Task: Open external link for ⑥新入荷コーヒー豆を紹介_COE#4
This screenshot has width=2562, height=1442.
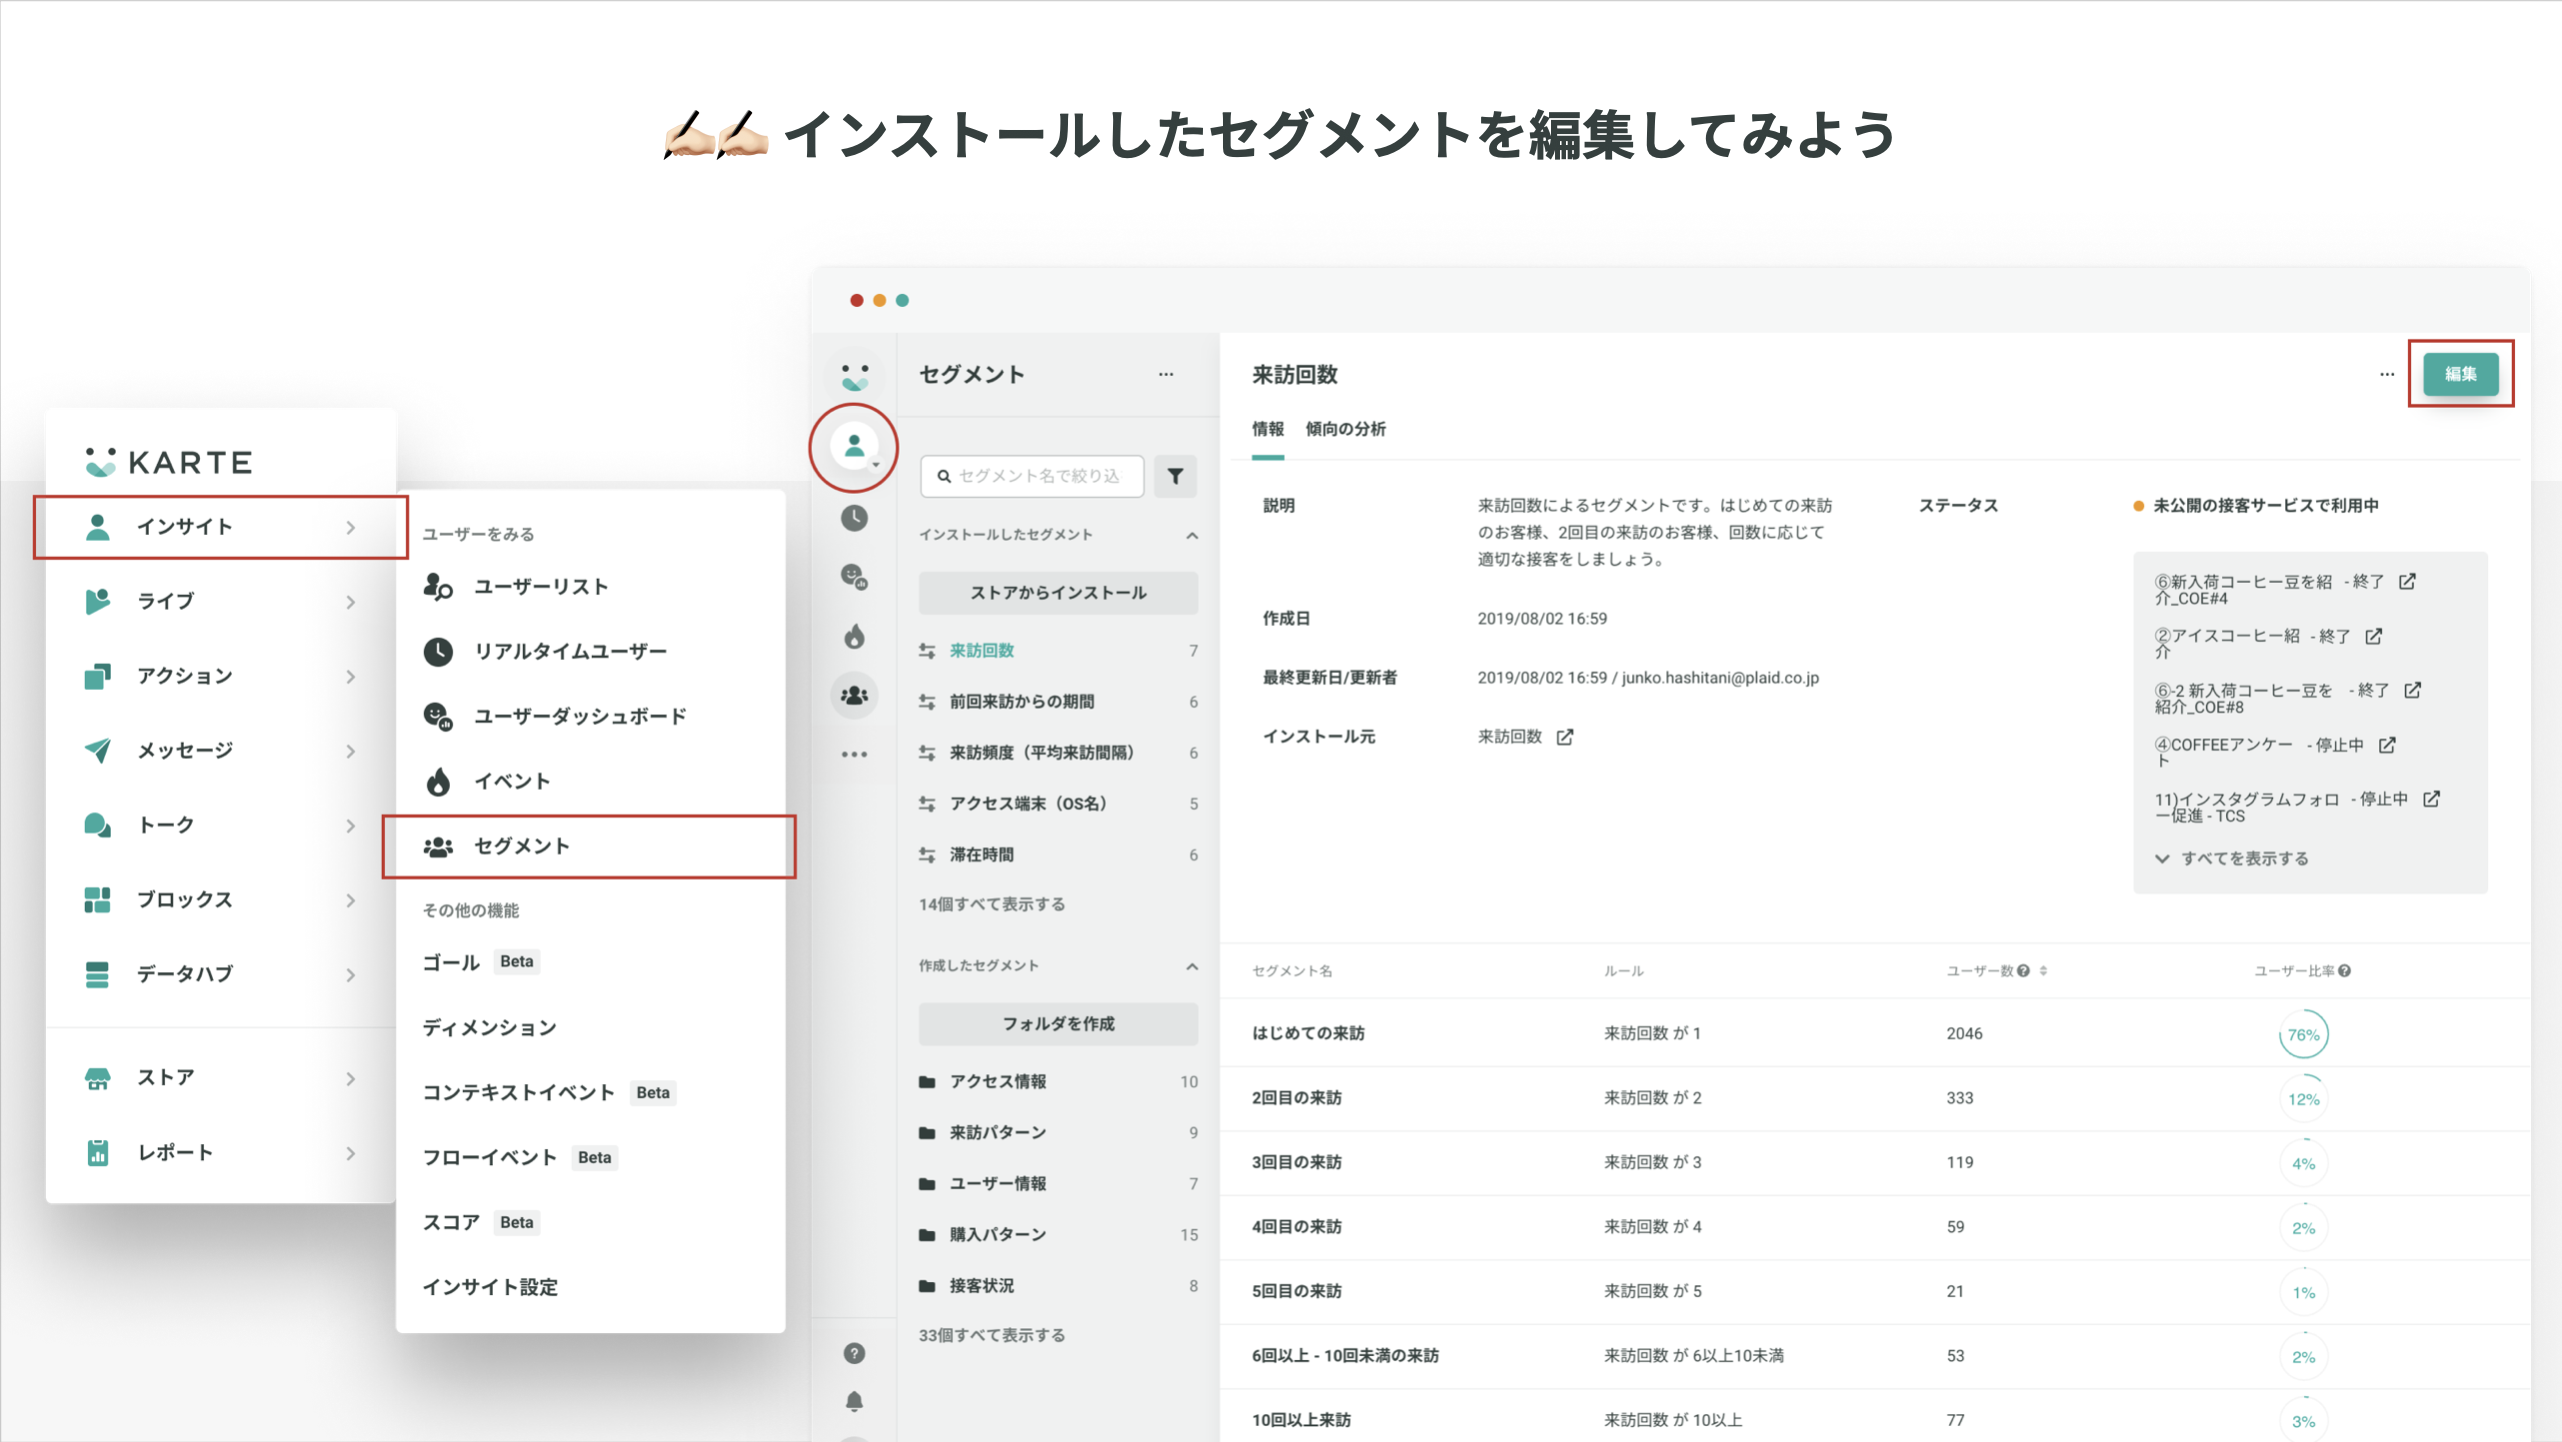Action: click(2407, 582)
